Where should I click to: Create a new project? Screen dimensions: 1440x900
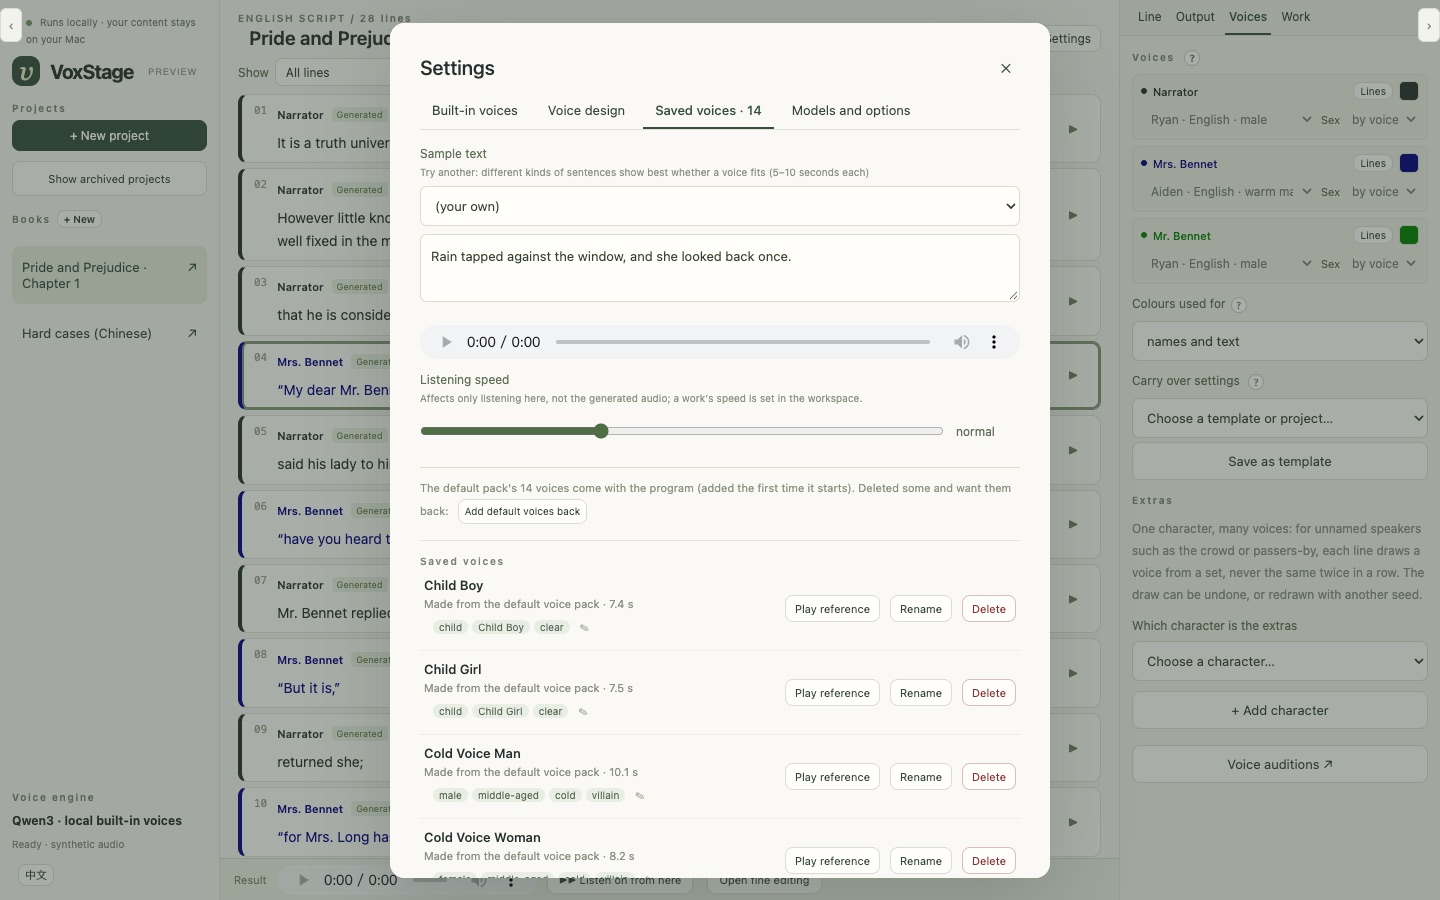[x=109, y=136]
